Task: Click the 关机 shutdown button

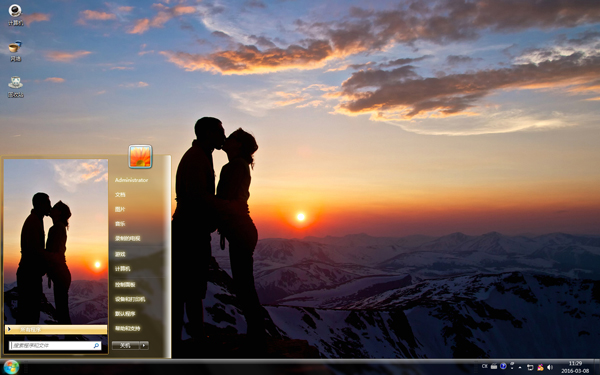Action: point(126,346)
